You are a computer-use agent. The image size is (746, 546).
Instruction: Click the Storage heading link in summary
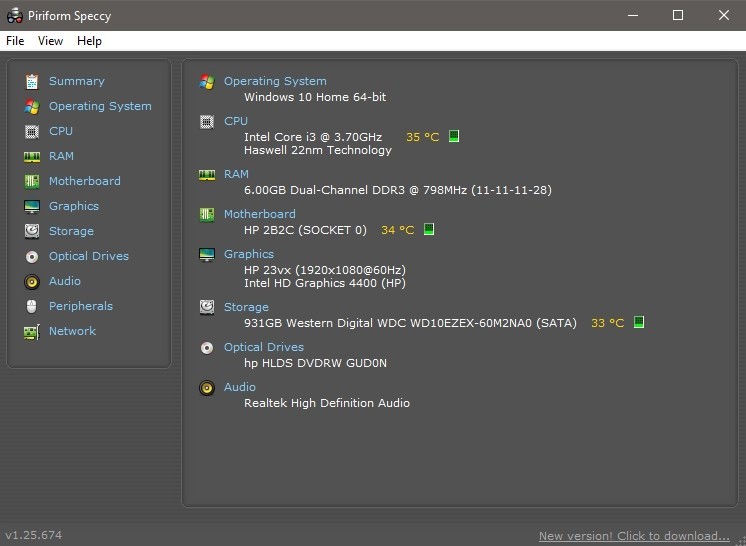point(246,307)
